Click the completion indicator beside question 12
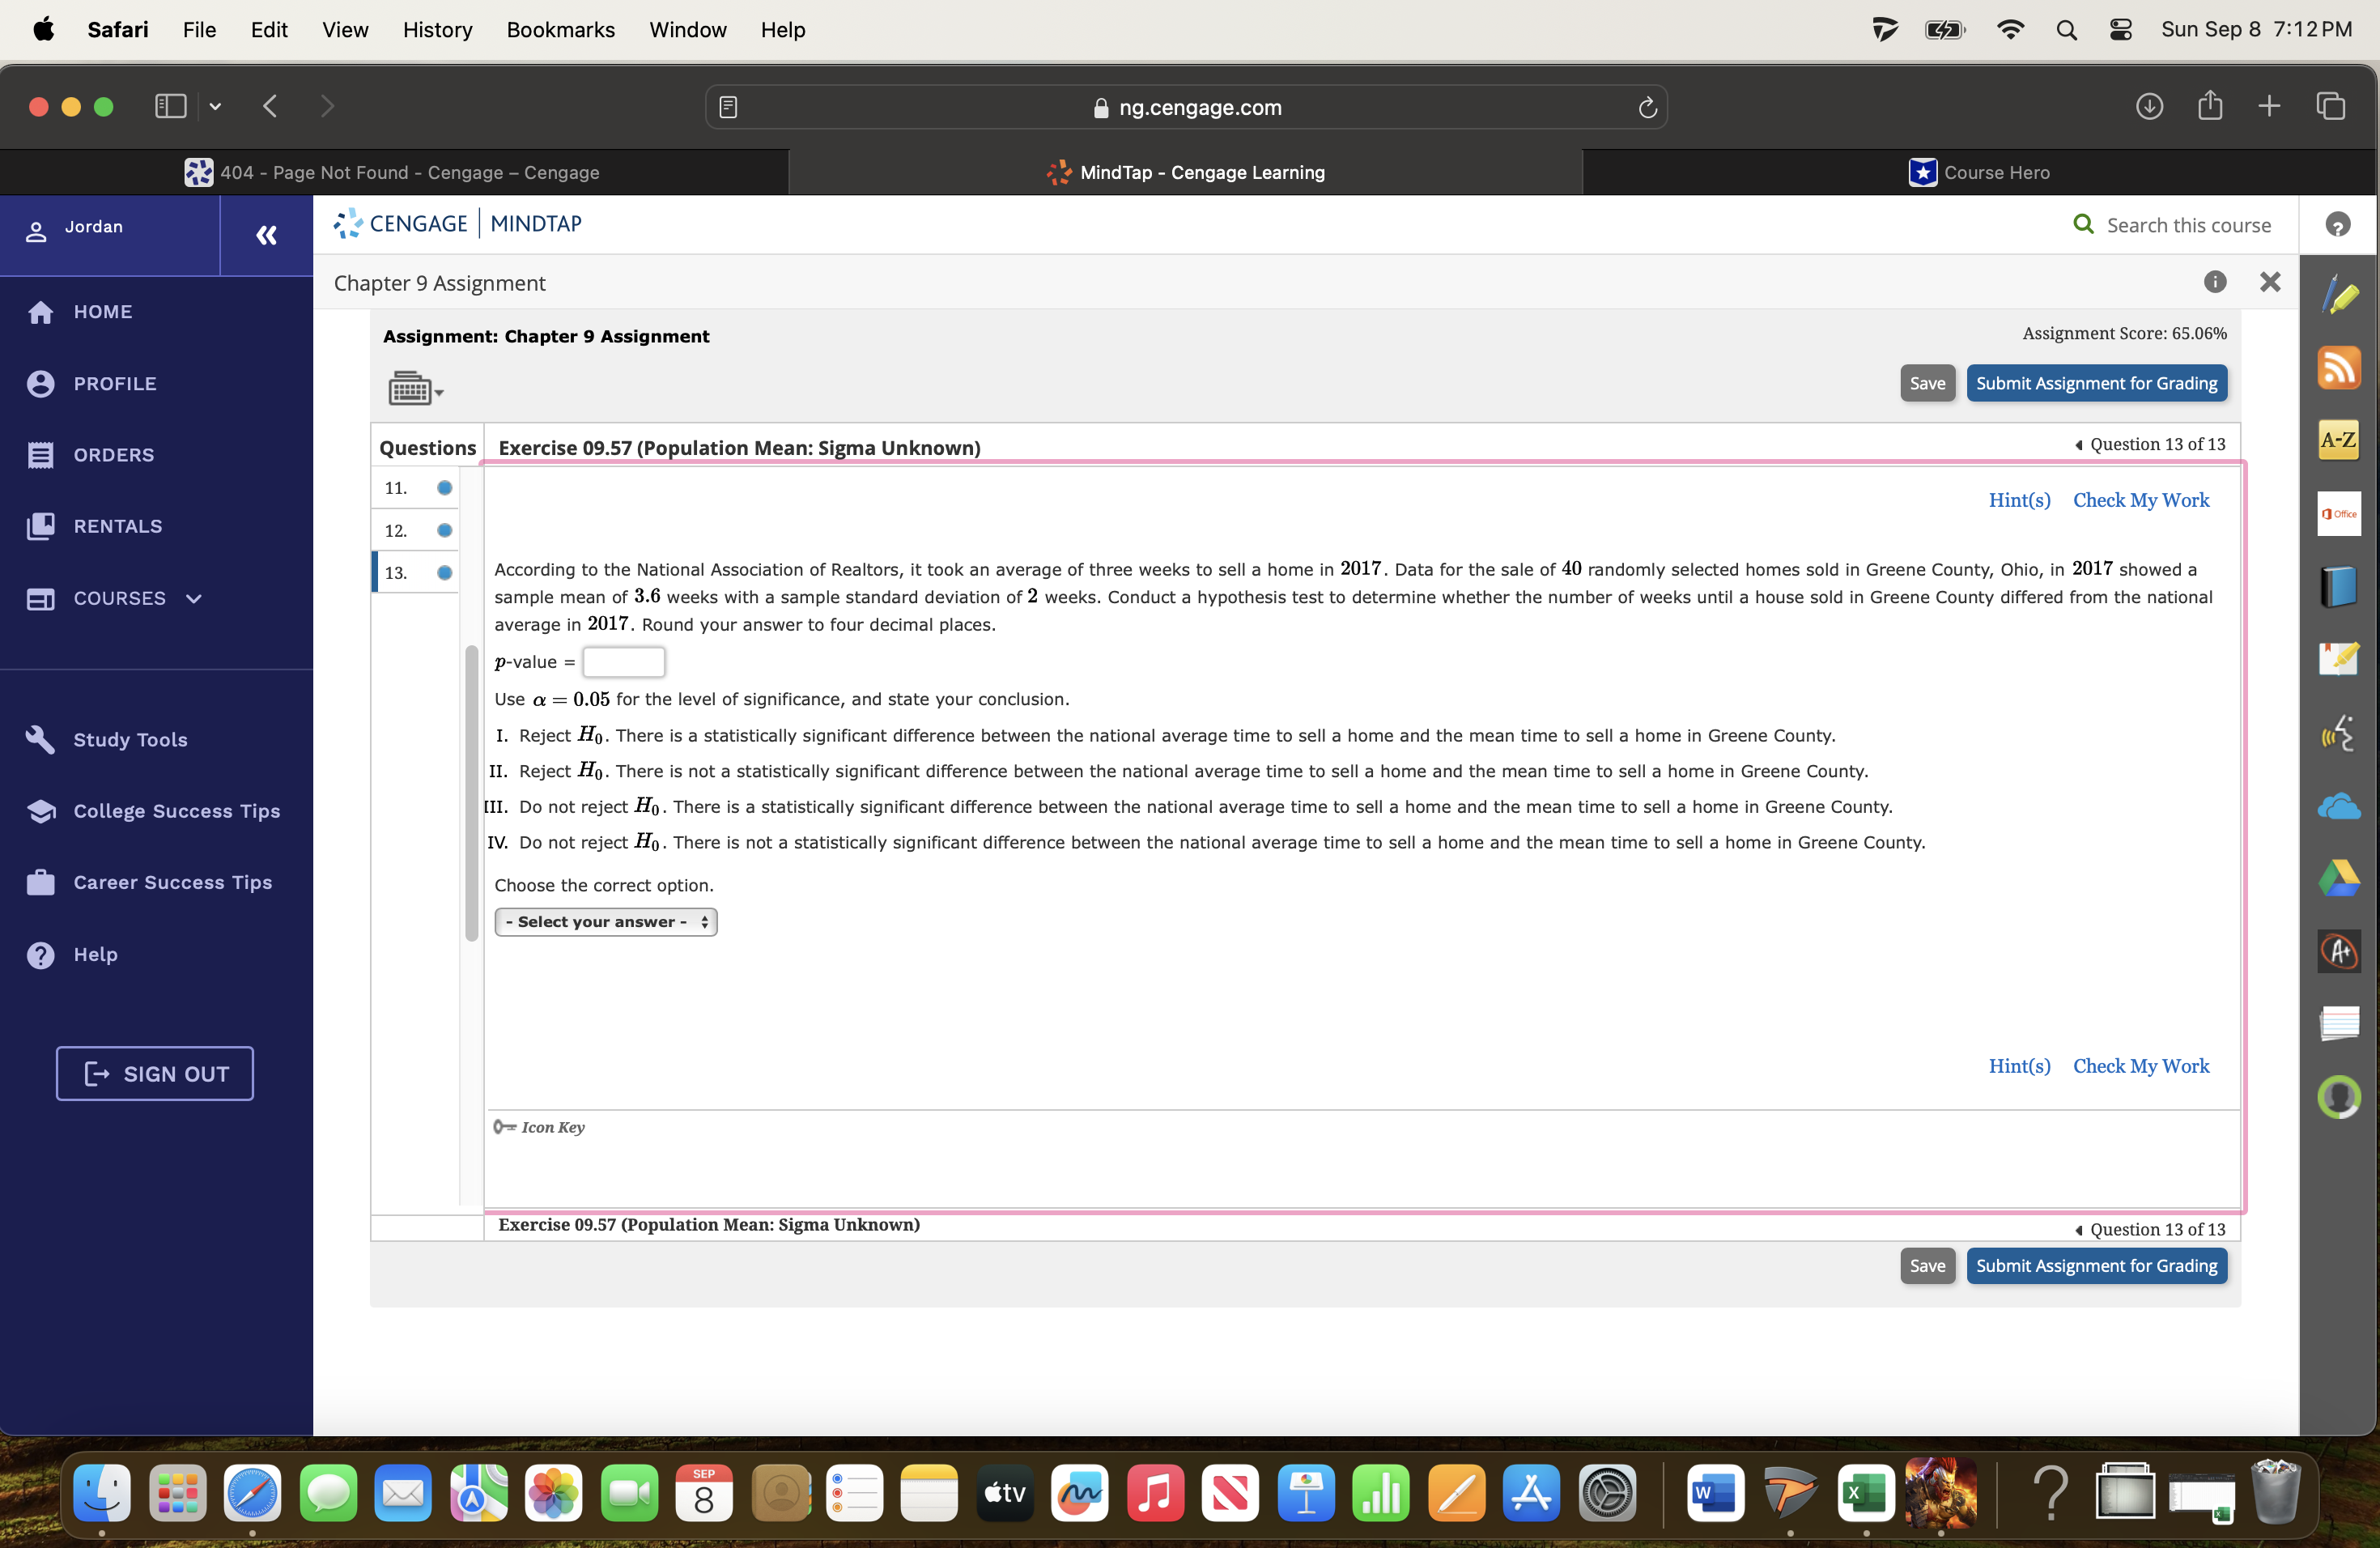Screen dimensions: 2380x1548 click(444, 530)
